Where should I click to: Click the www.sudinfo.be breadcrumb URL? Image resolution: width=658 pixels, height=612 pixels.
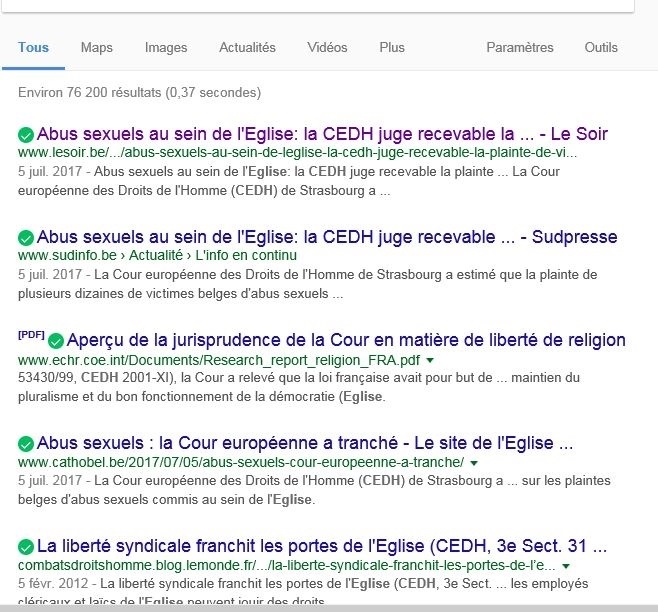pyautogui.click(x=157, y=255)
